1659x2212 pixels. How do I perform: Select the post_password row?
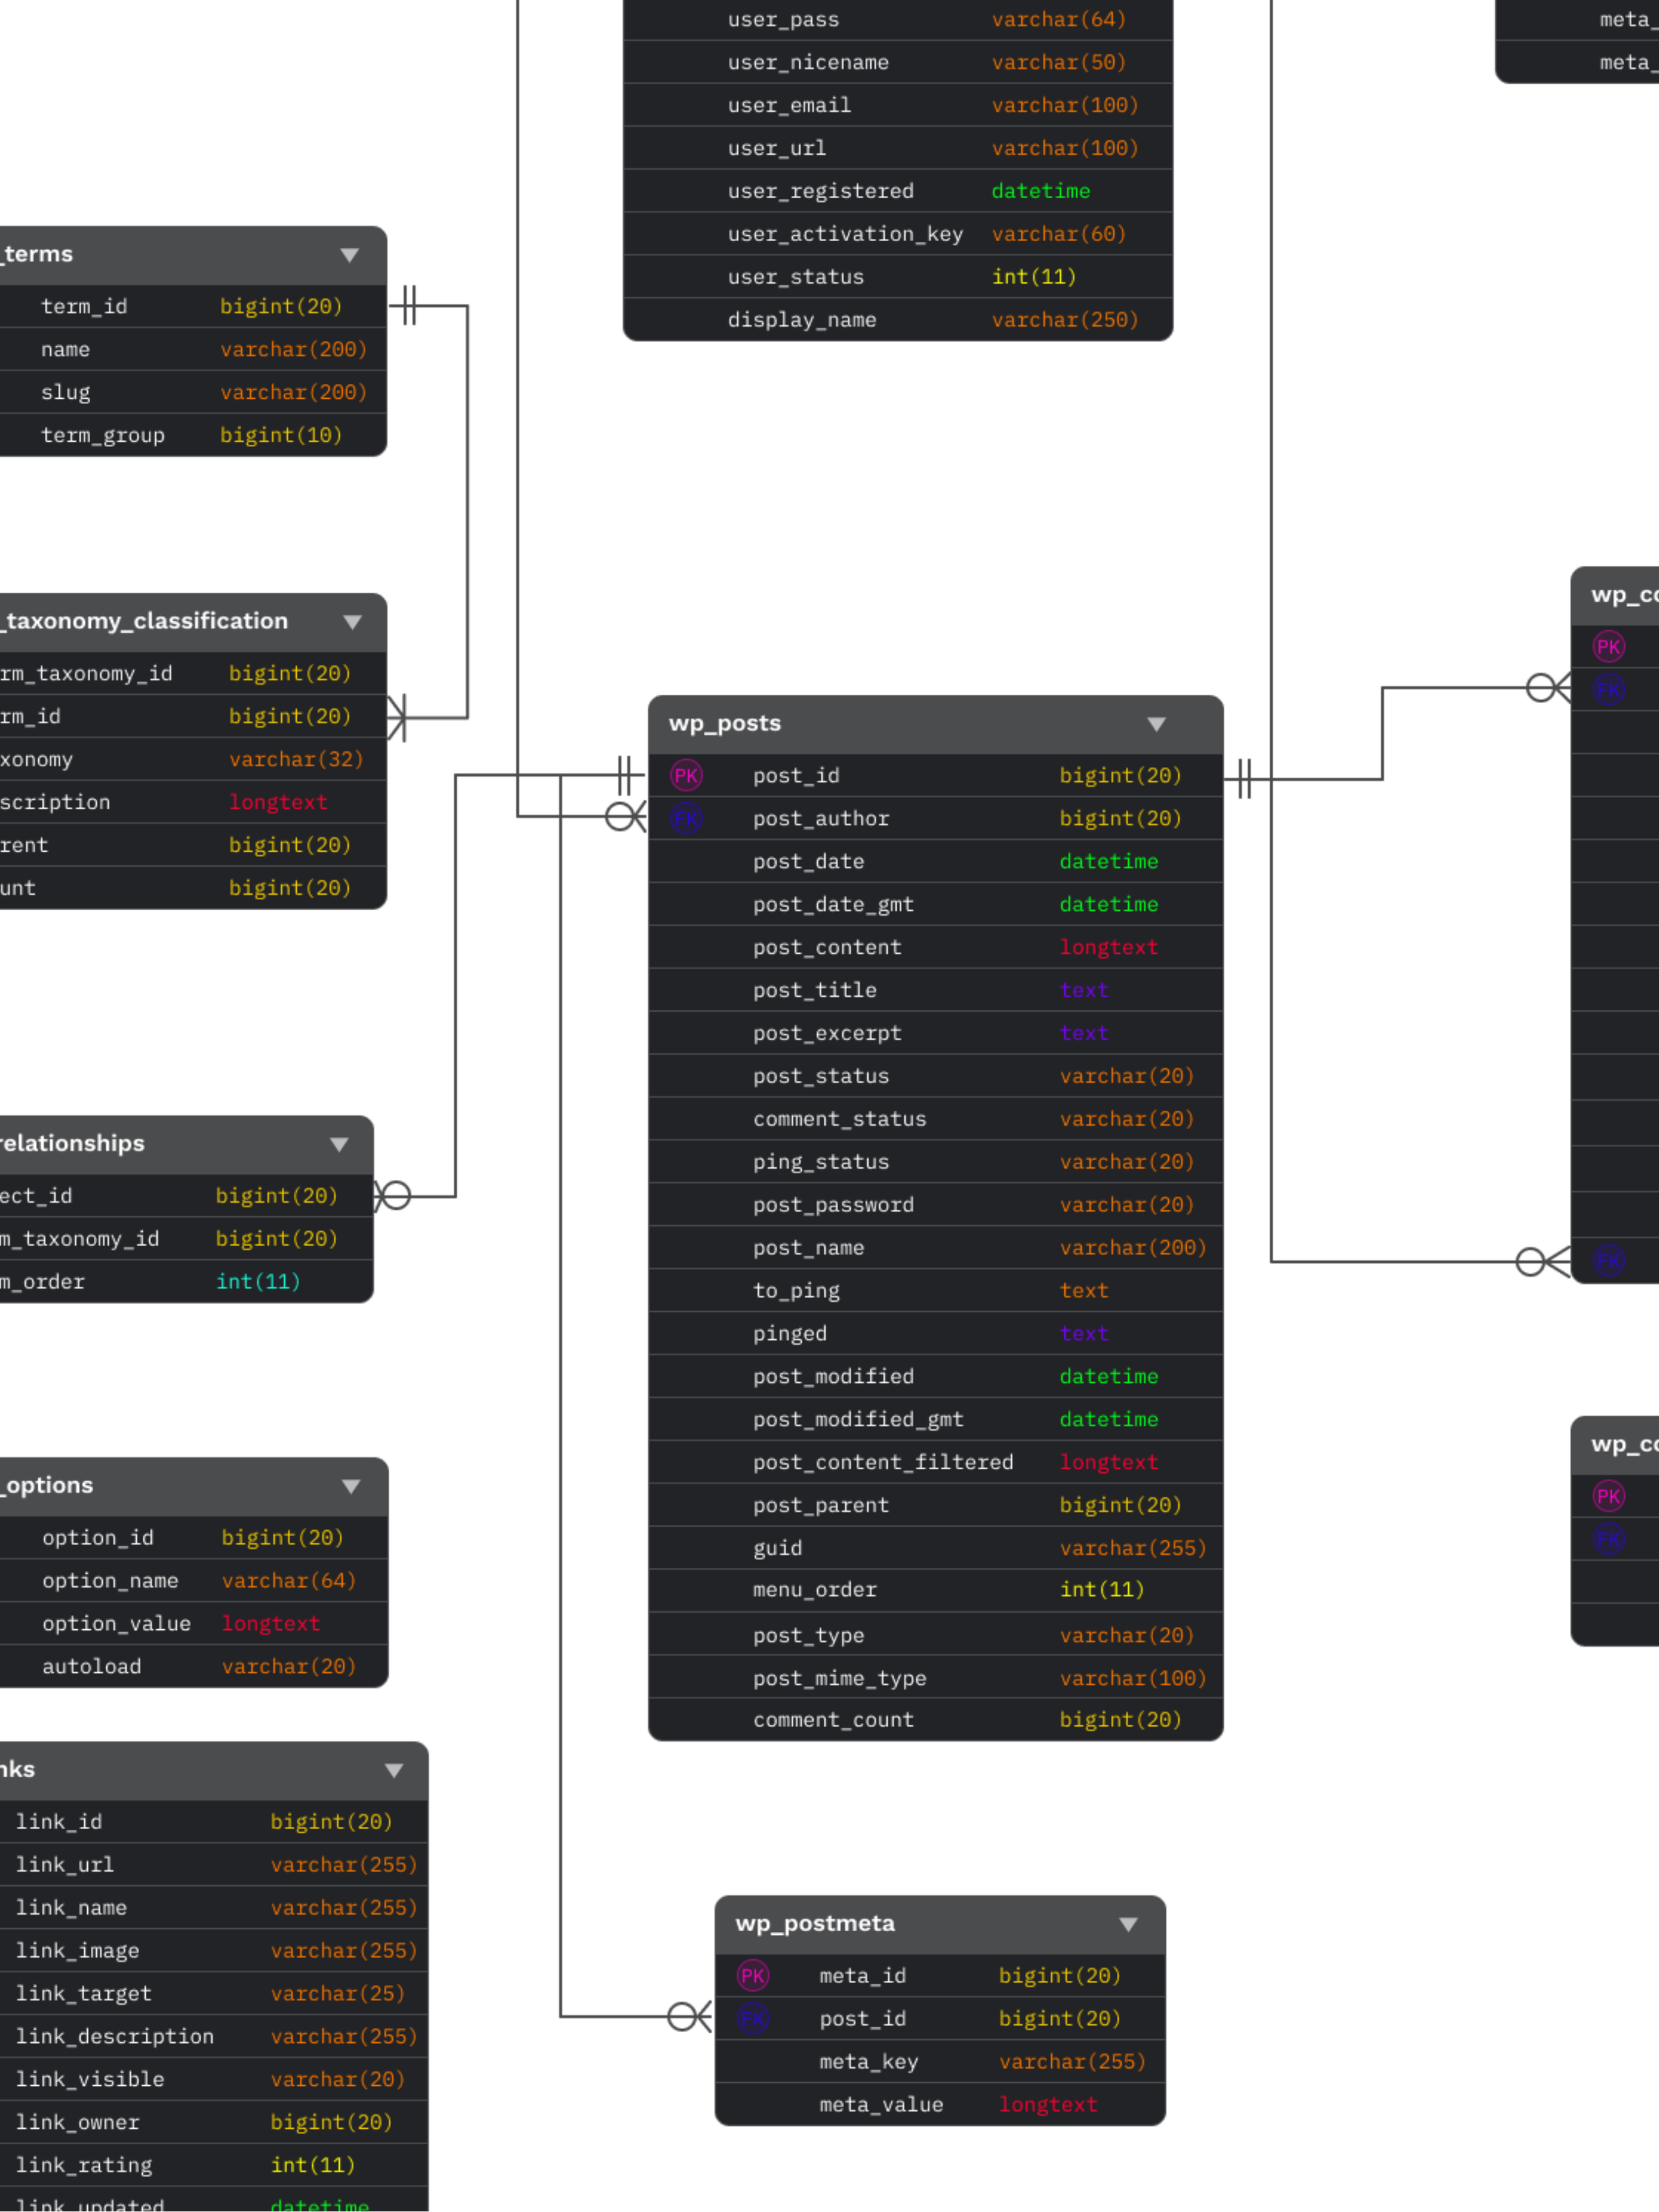click(x=935, y=1205)
